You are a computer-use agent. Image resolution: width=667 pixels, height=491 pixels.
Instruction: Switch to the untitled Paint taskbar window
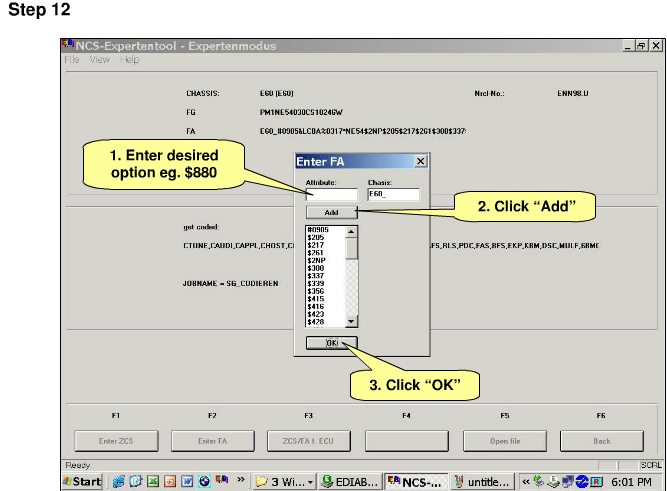pos(482,482)
